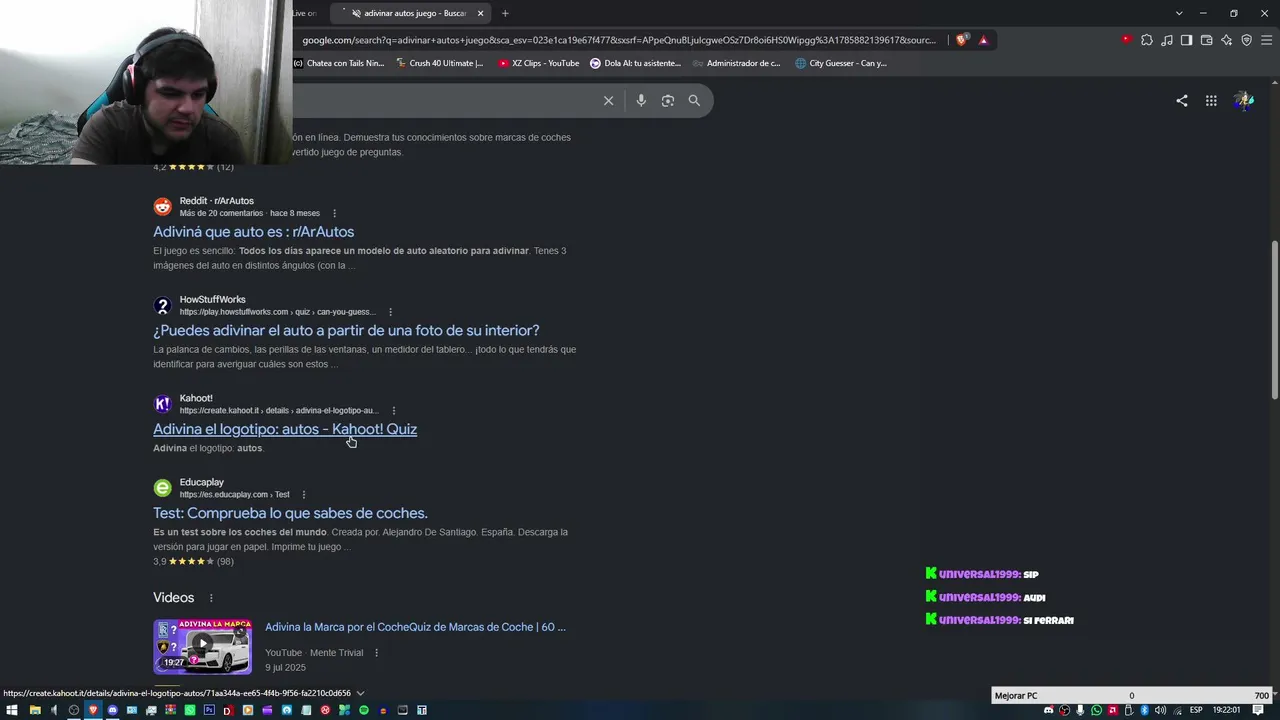Open the Brave VPN shield icon

(x=1247, y=40)
